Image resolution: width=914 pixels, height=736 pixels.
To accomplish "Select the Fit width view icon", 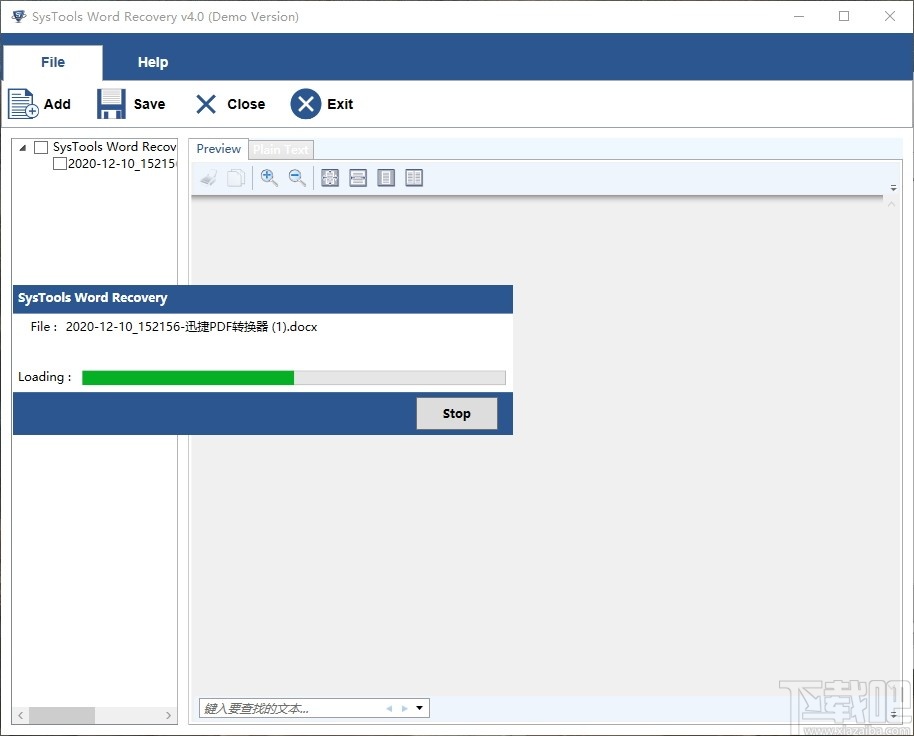I will click(358, 177).
